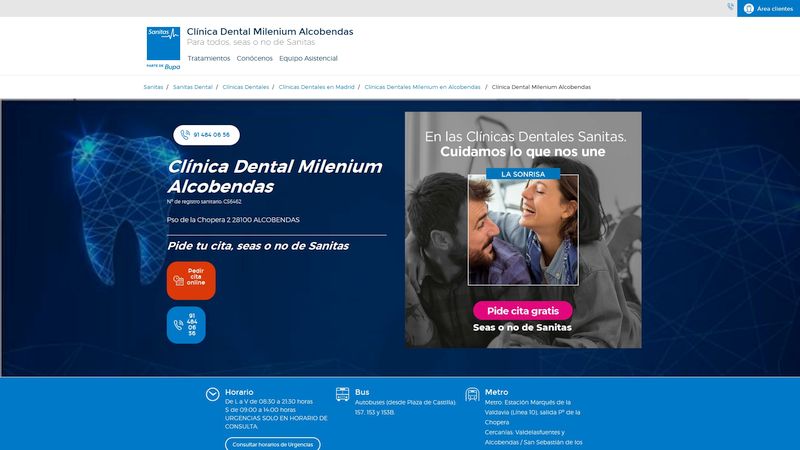Click the 'URGENCIAS SOLO EN HORARIO DE CONSULTA' text
800x450 pixels.
click(x=276, y=422)
